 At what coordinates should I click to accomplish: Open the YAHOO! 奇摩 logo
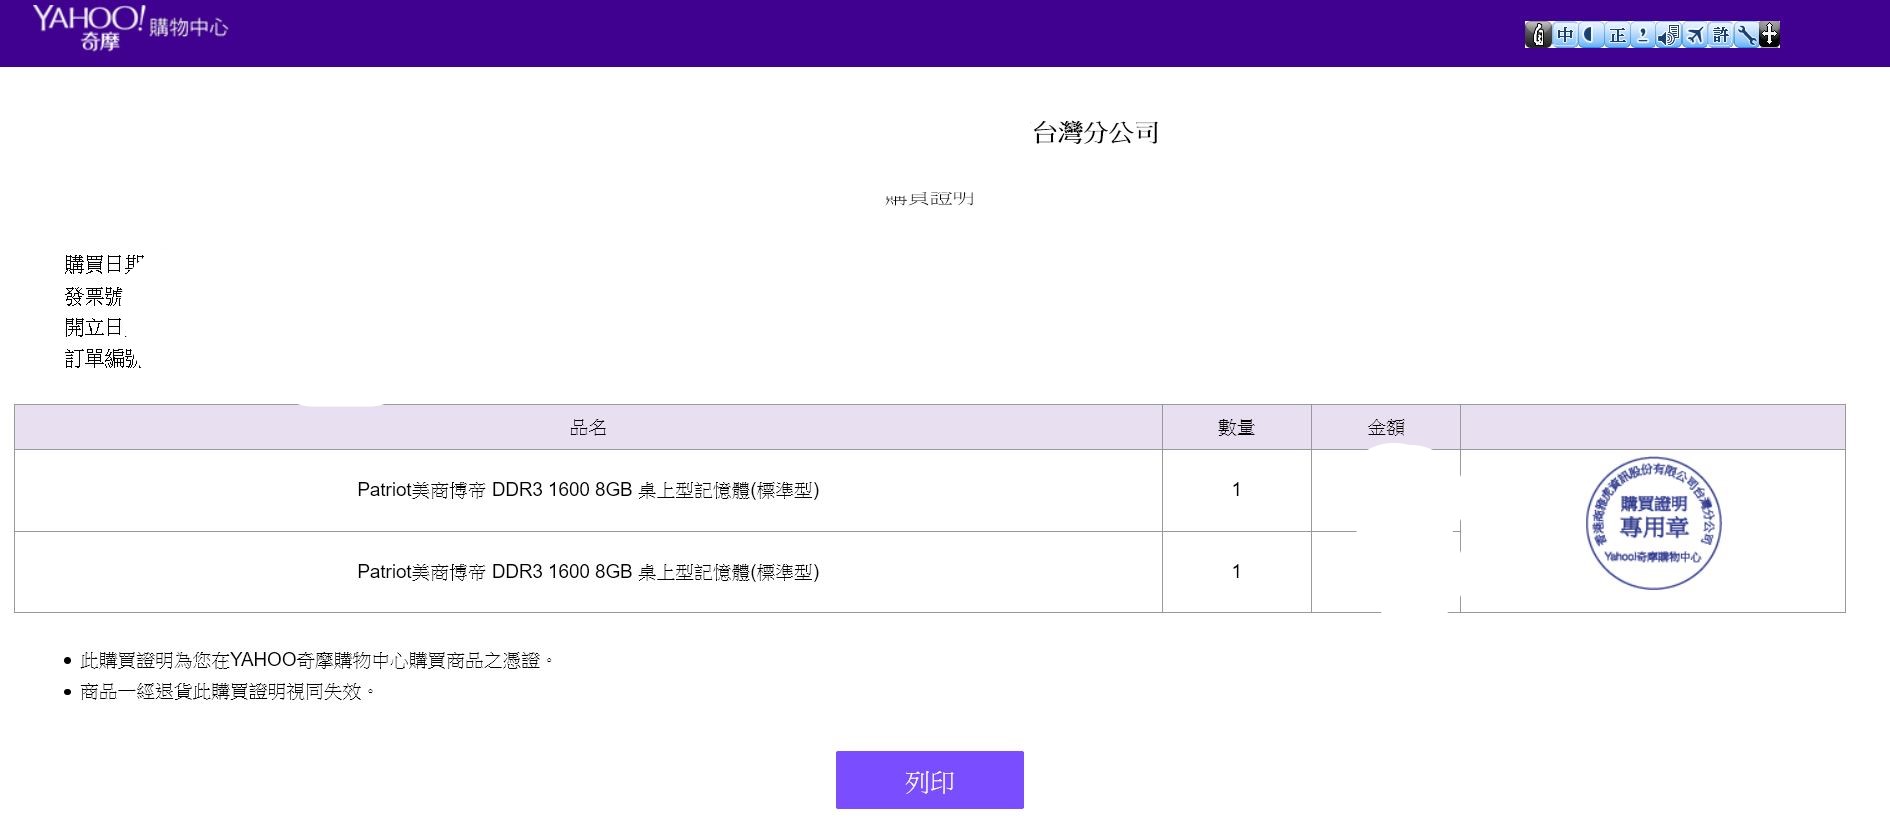tap(89, 27)
